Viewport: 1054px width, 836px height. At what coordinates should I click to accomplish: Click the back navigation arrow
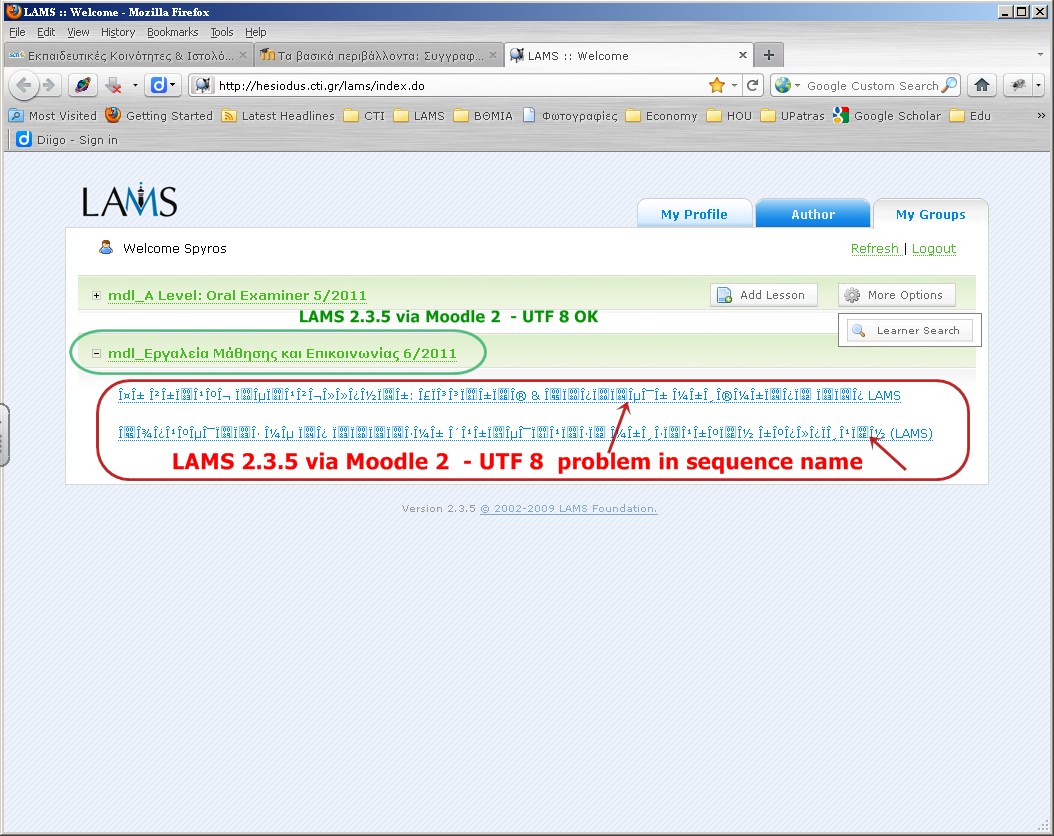[x=25, y=86]
